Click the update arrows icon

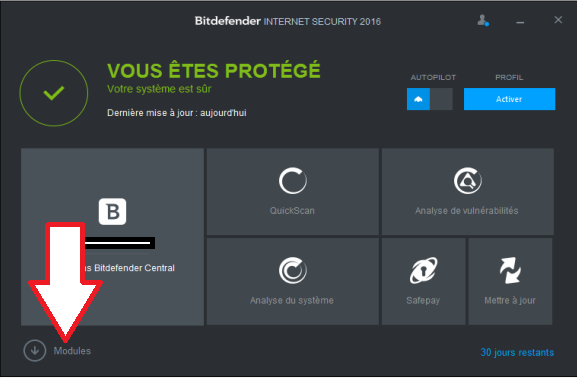click(510, 271)
